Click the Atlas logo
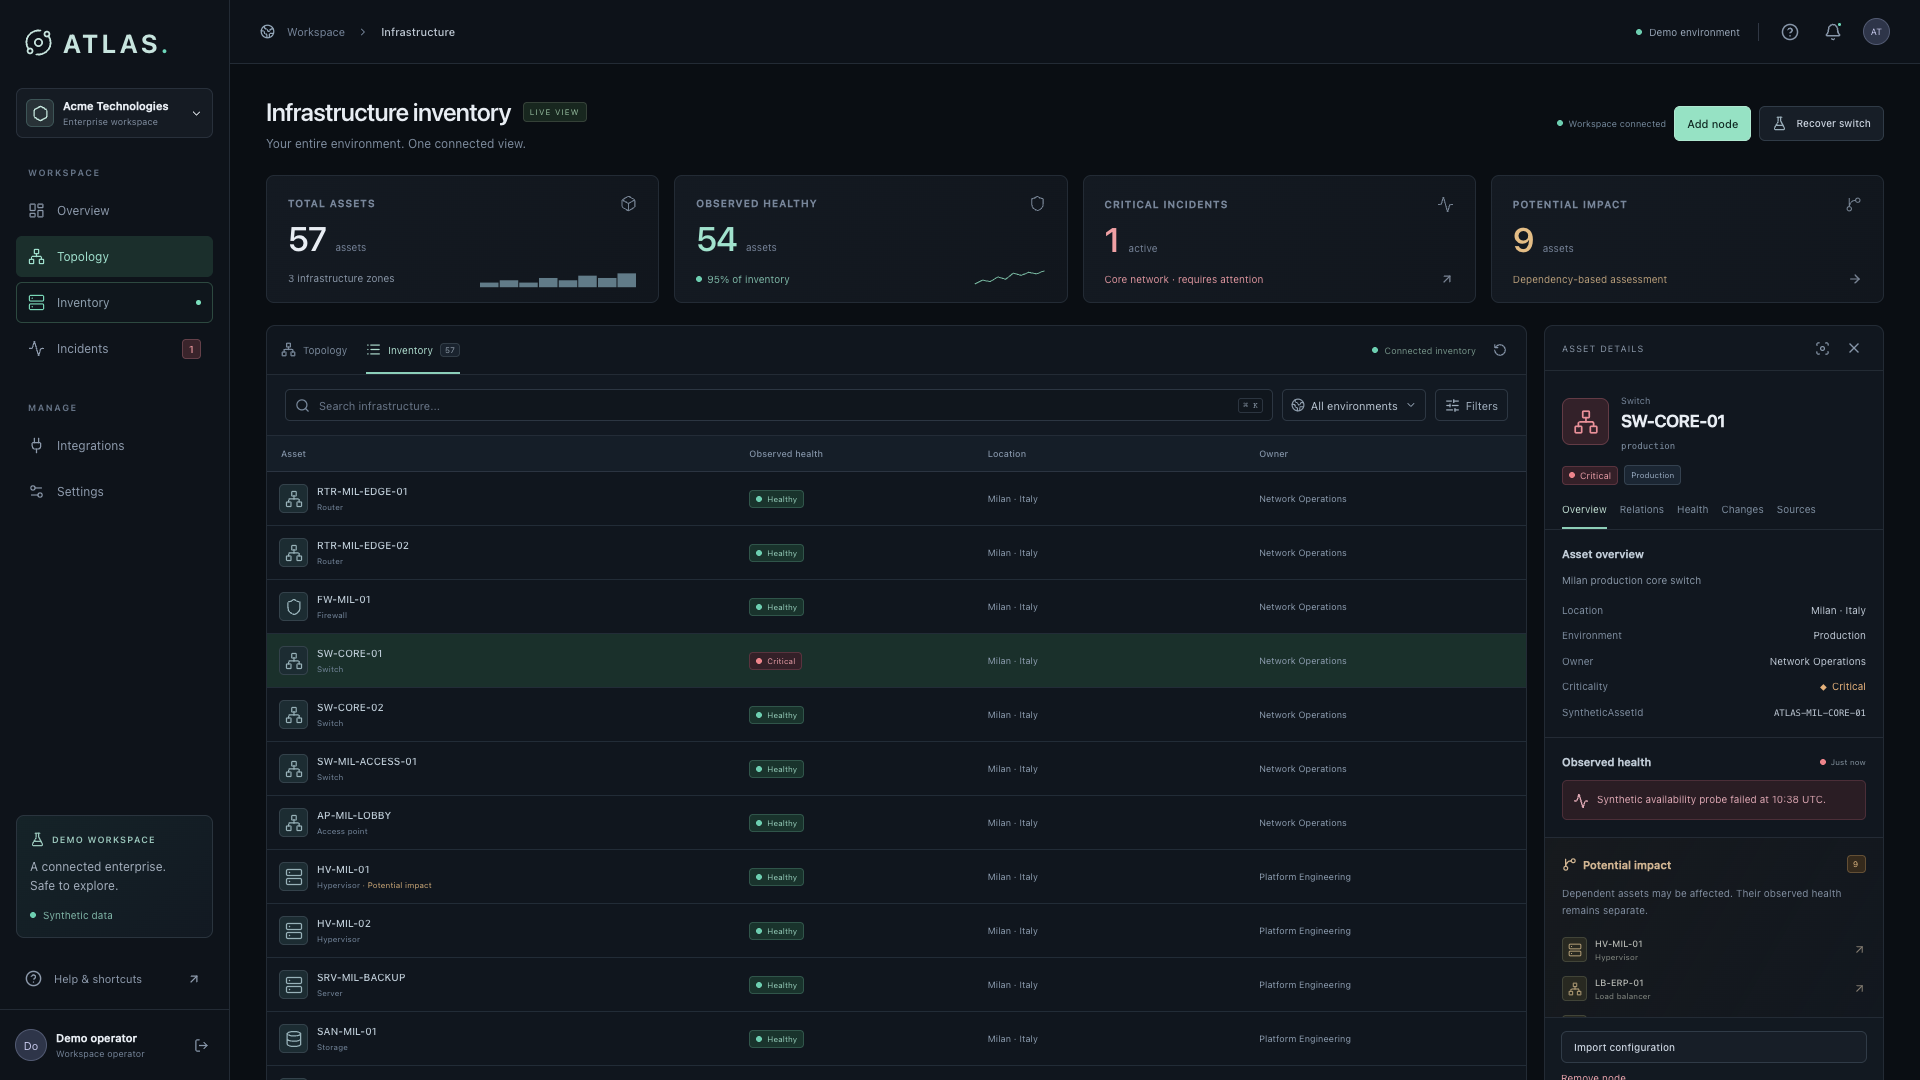Screen dimensions: 1920x1080 coord(96,43)
